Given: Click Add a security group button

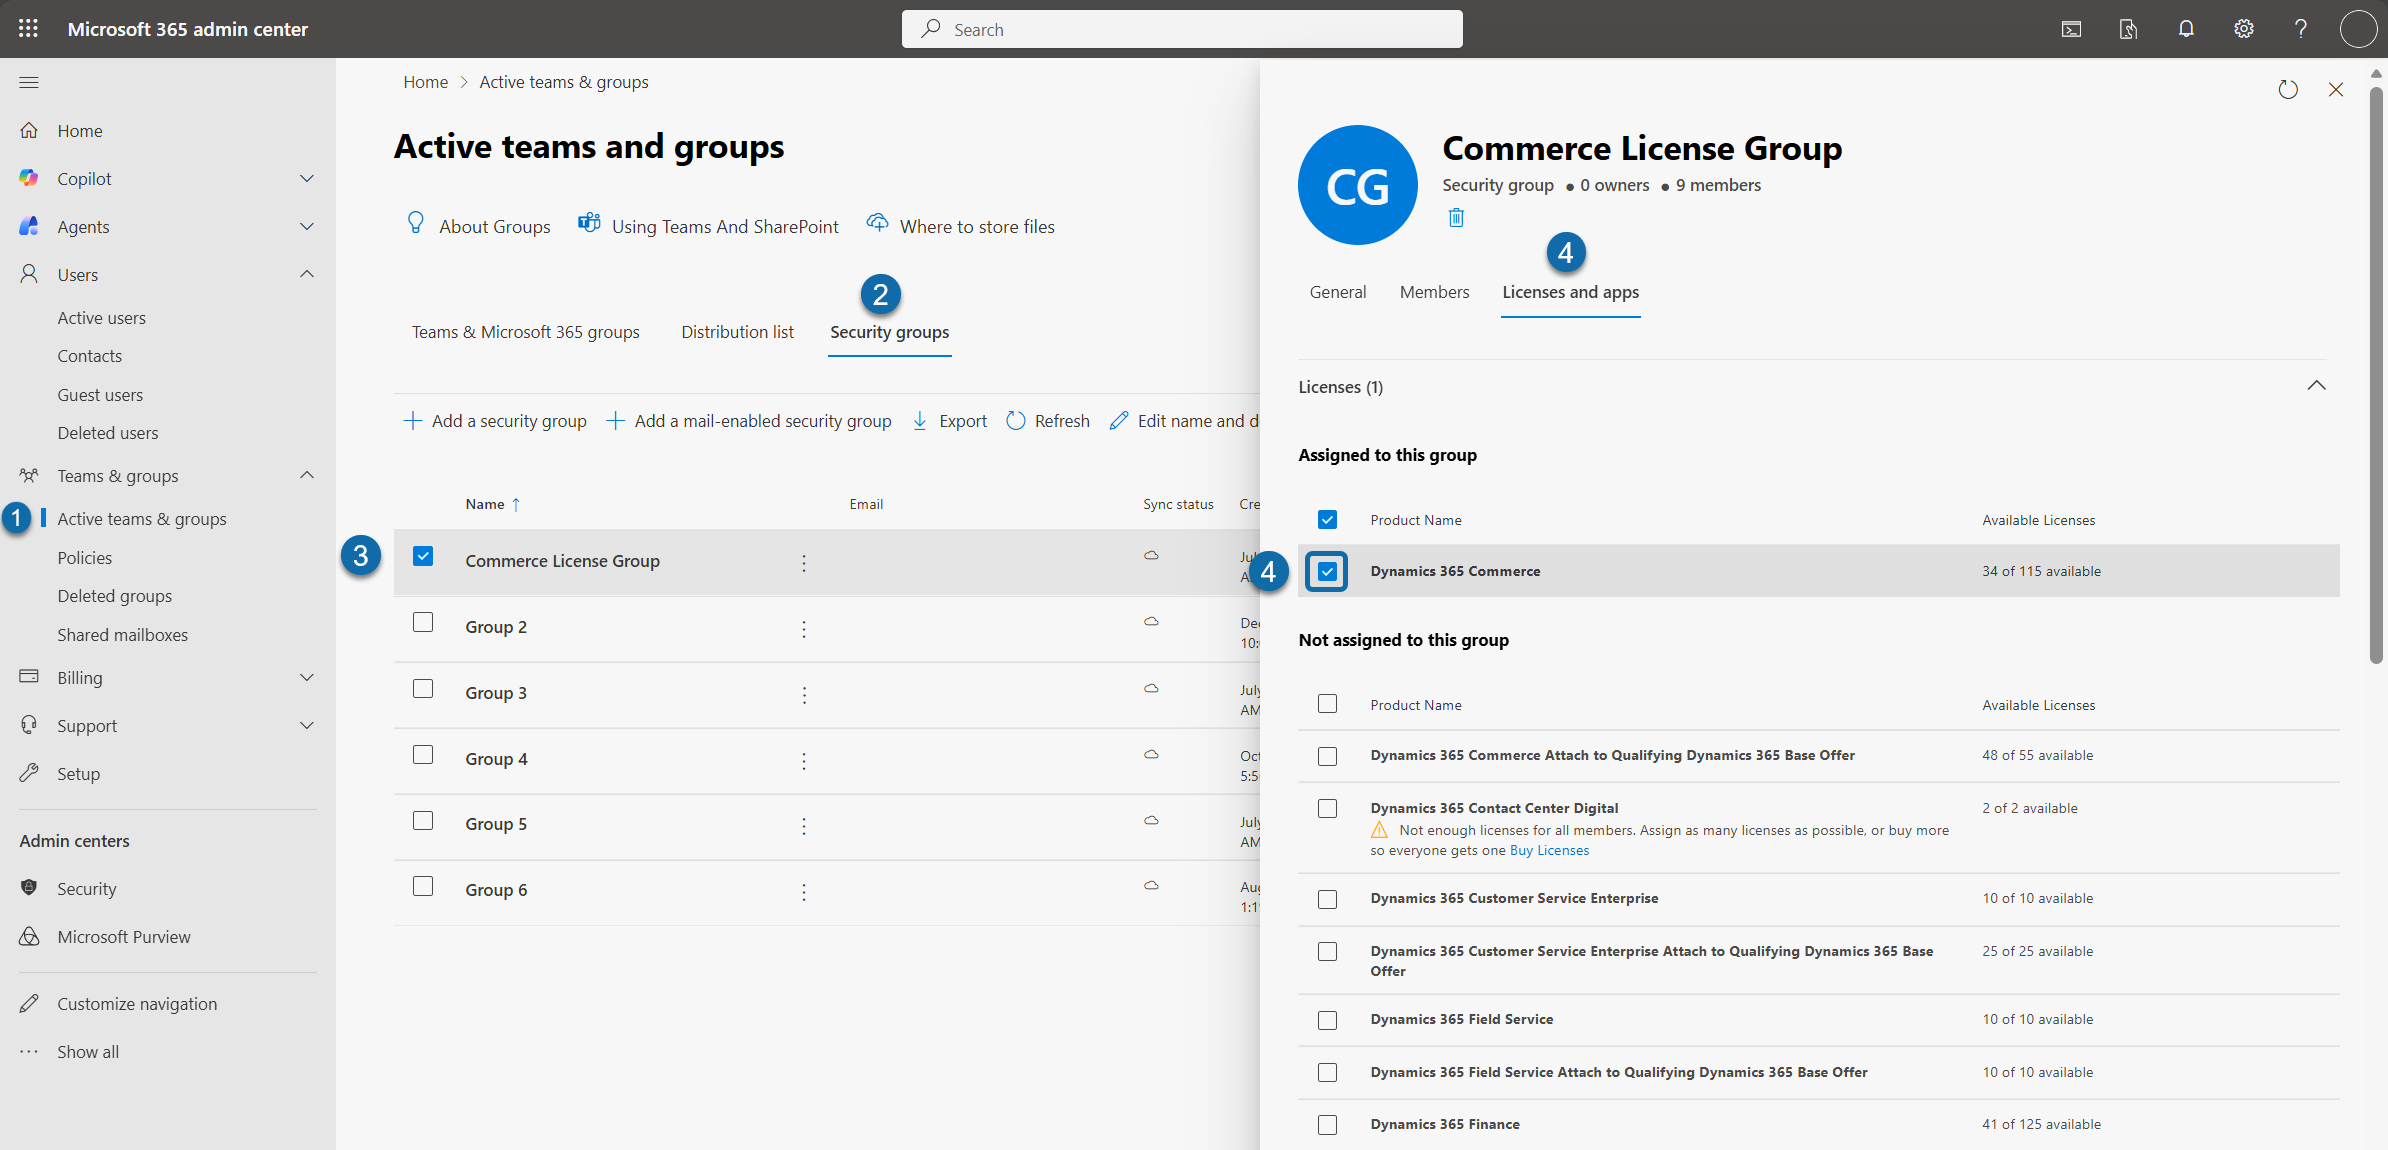Looking at the screenshot, I should pyautogui.click(x=495, y=421).
